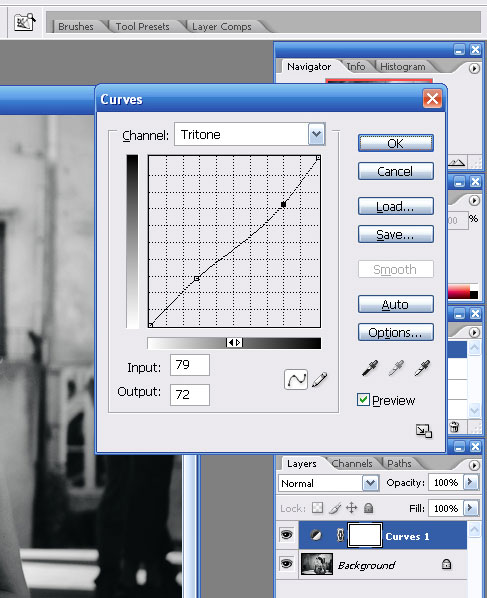
Task: Click the Input value field
Action: pos(190,365)
